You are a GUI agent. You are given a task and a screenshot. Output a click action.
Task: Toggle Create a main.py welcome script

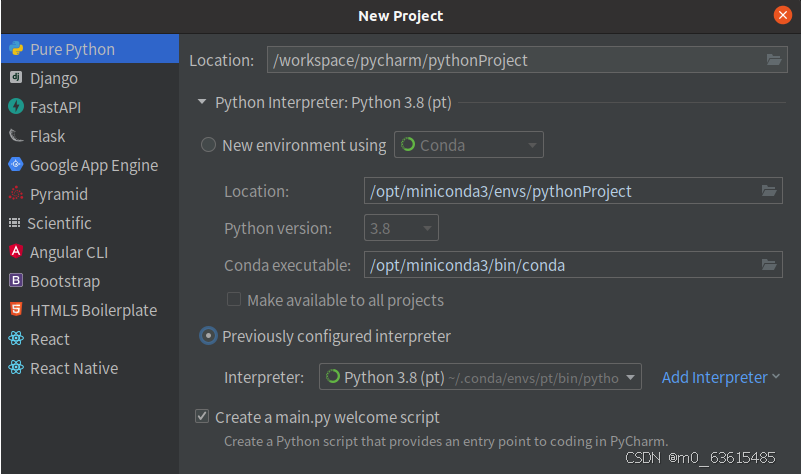(x=203, y=417)
